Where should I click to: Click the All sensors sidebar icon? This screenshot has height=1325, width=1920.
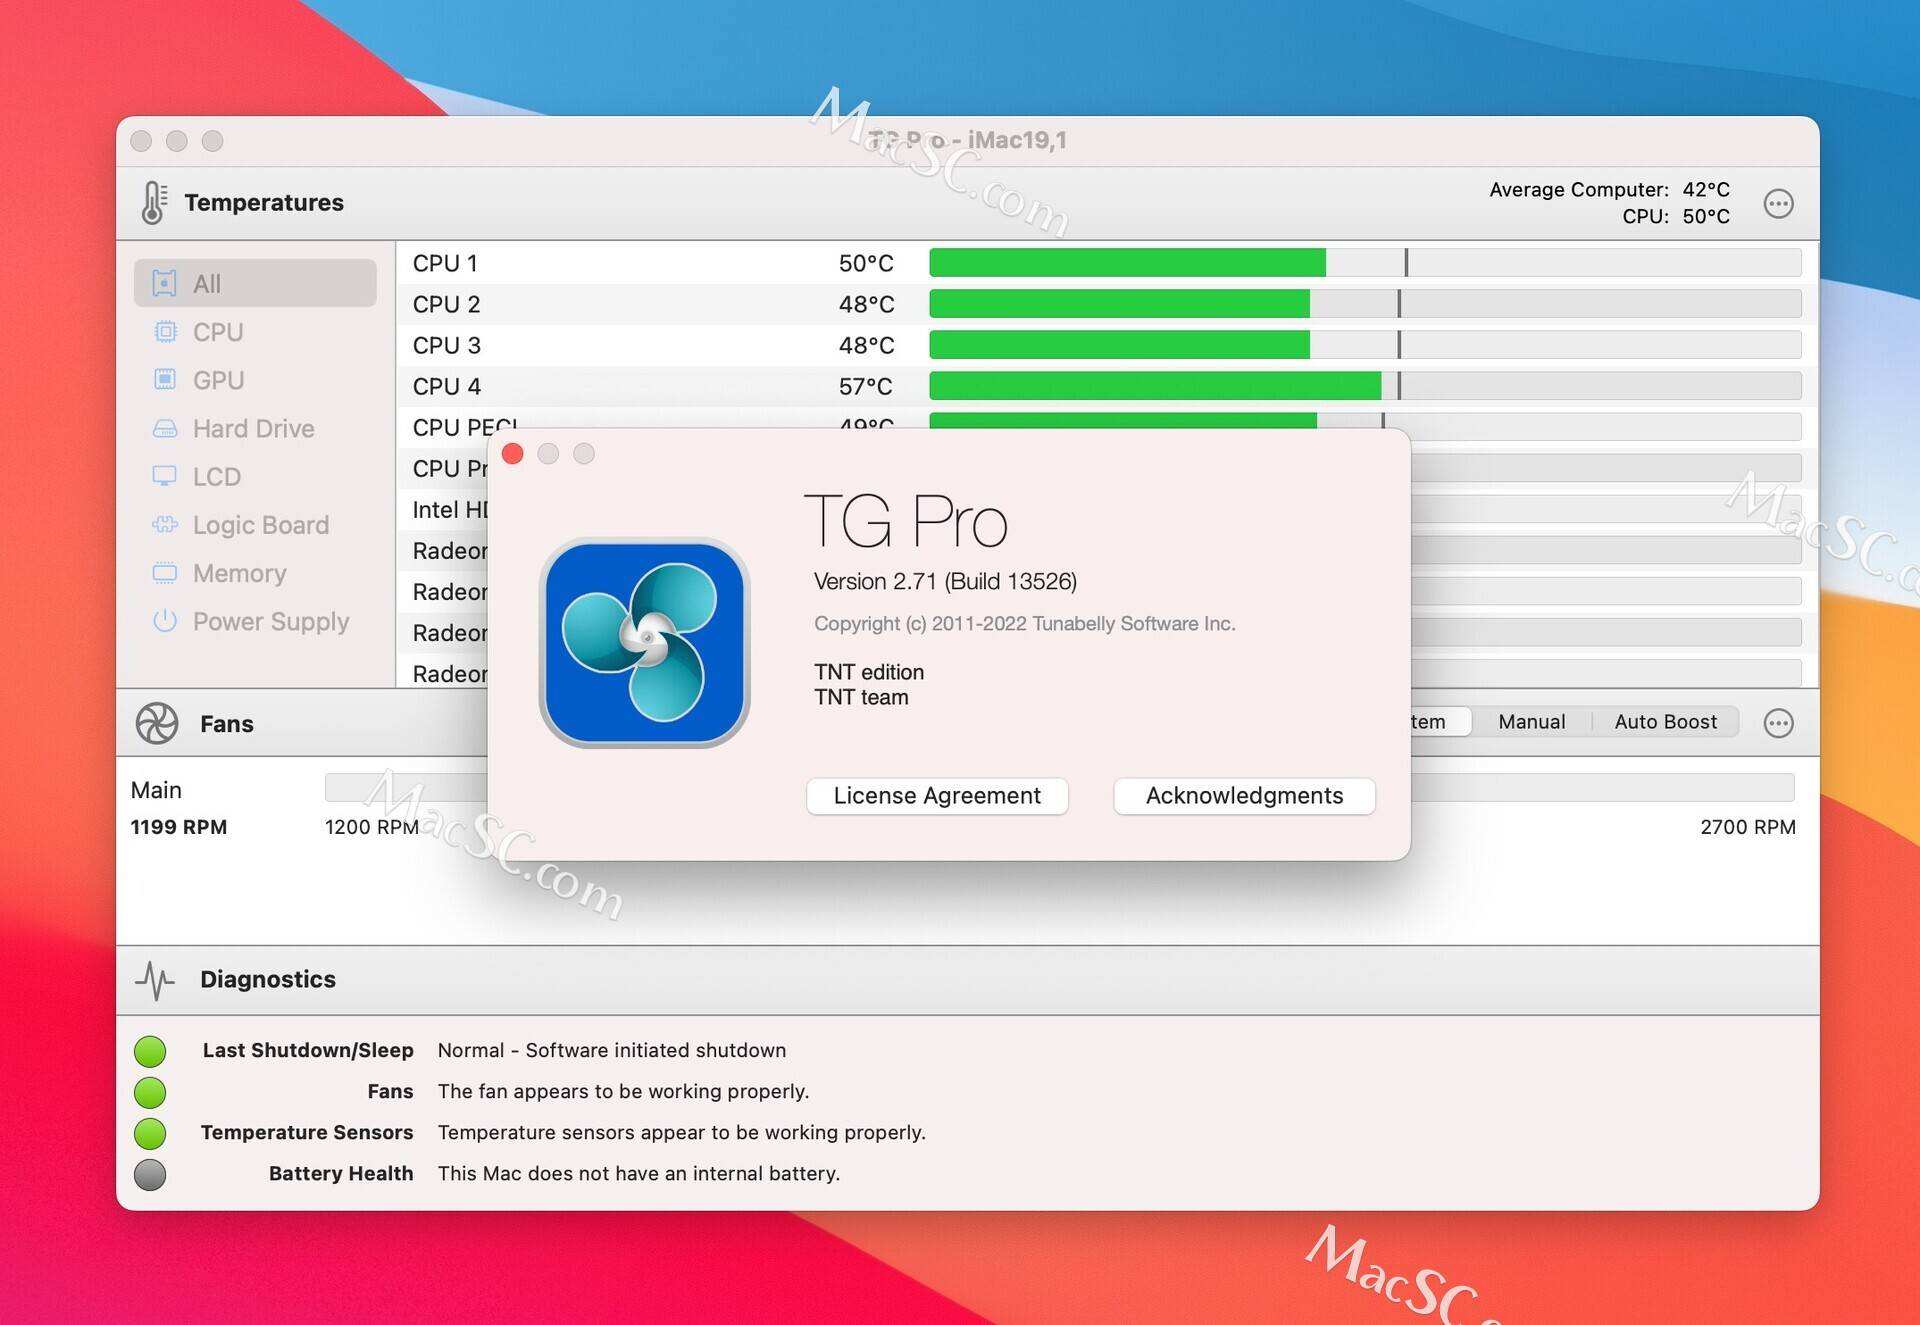(165, 283)
